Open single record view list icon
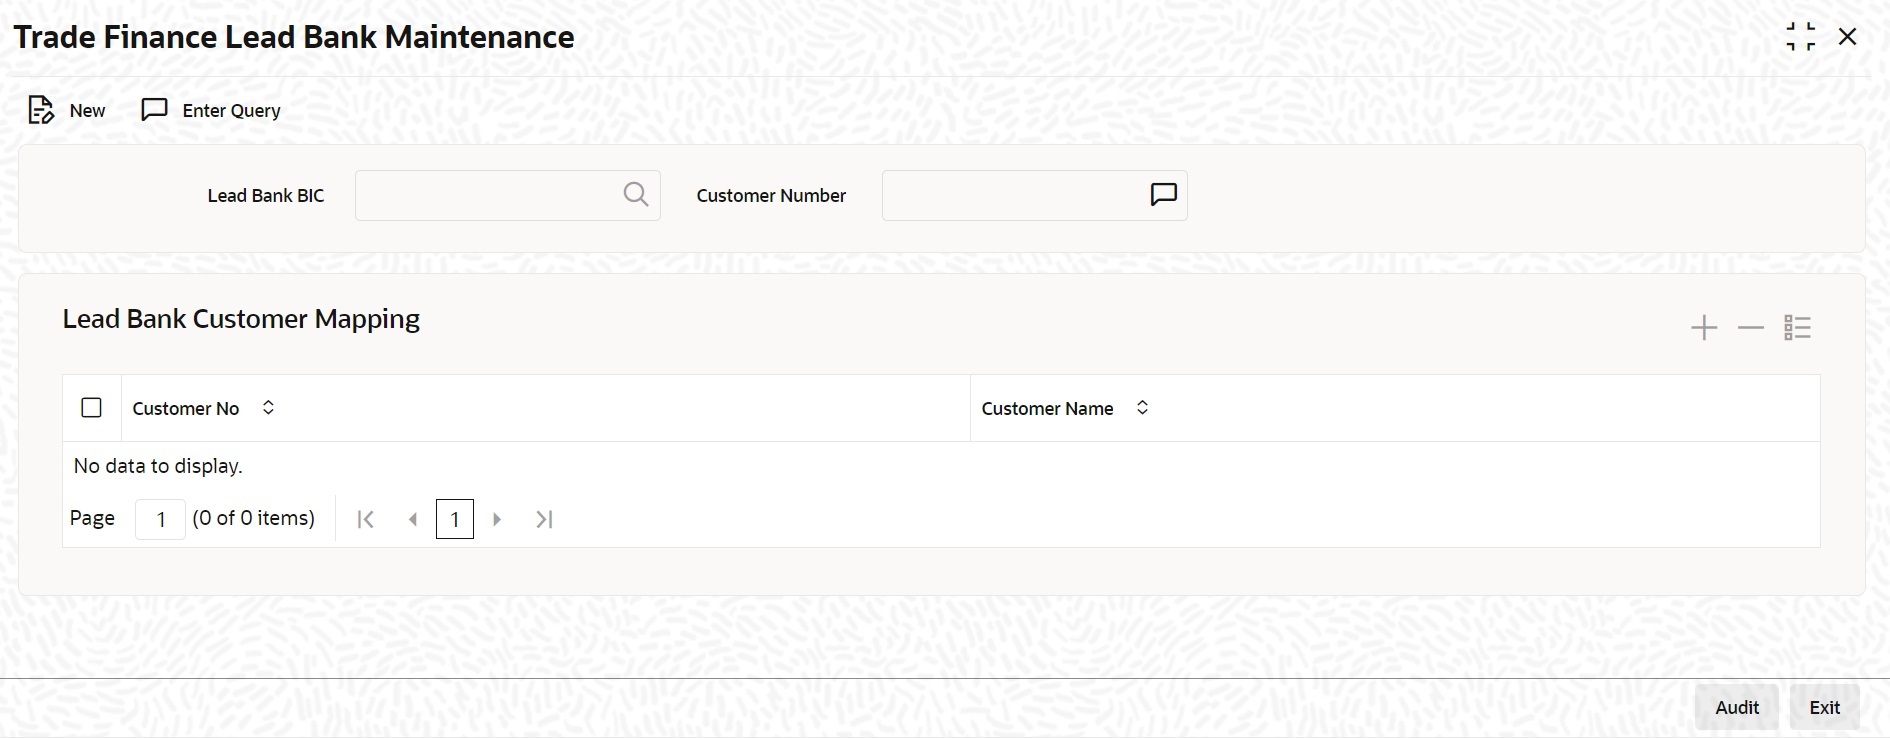This screenshot has width=1890, height=738. point(1797,328)
